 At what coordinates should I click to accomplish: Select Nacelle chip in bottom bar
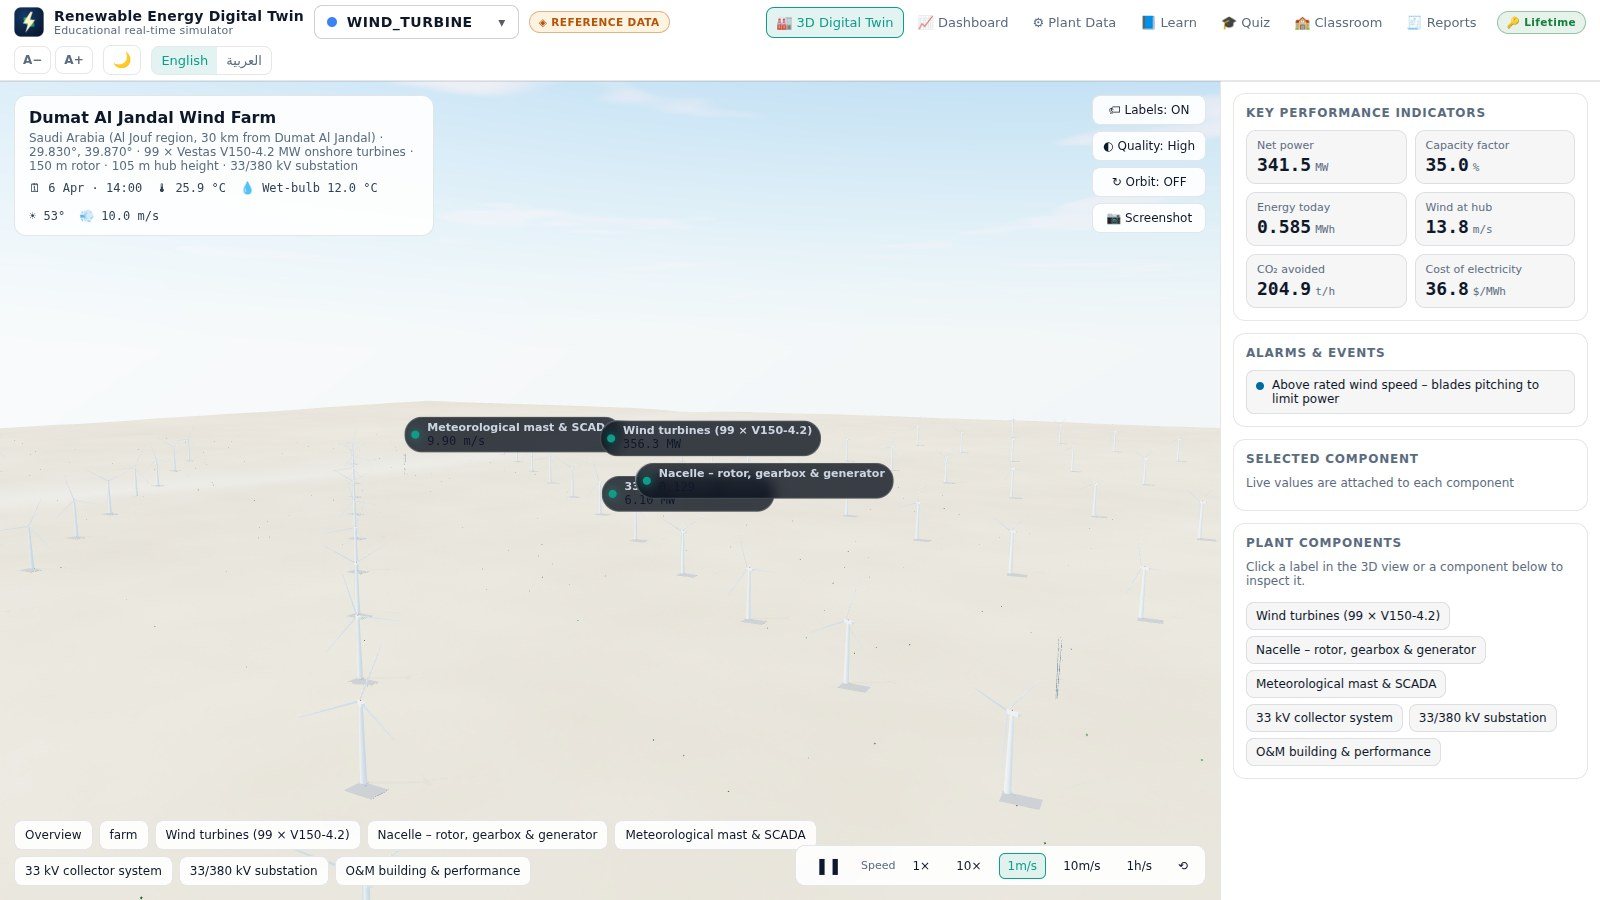click(487, 835)
